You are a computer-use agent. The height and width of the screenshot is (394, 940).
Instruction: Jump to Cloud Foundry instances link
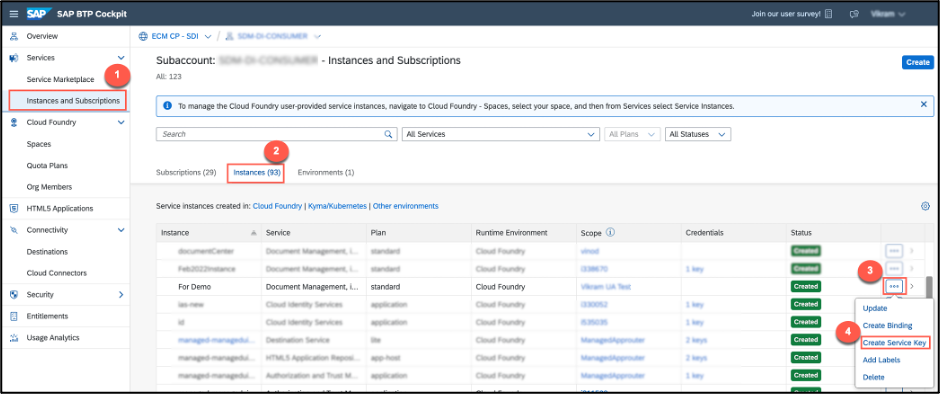(x=277, y=206)
